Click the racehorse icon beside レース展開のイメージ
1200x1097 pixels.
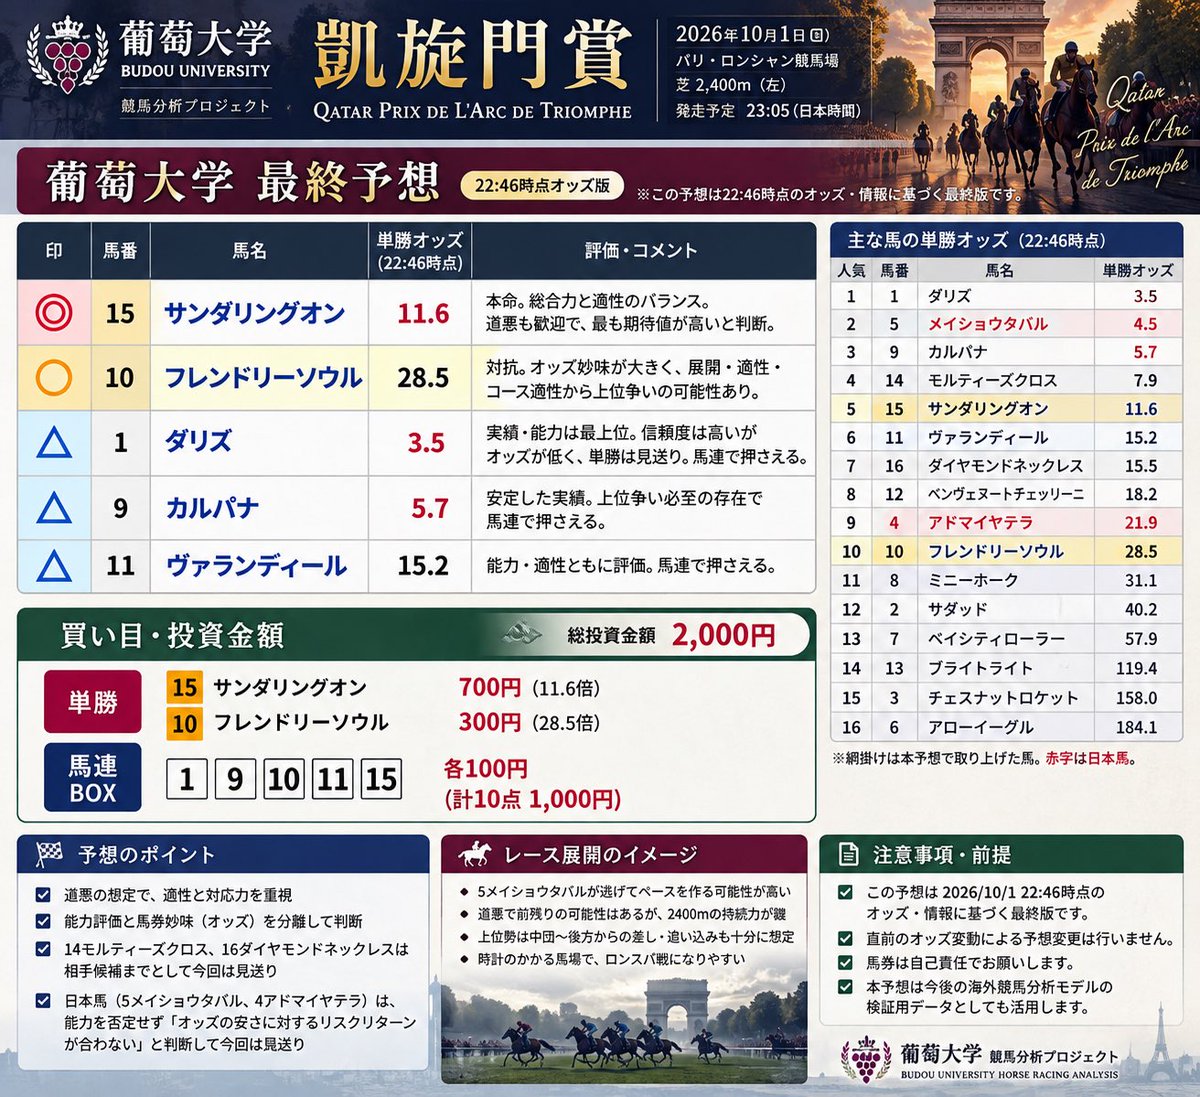pos(475,854)
